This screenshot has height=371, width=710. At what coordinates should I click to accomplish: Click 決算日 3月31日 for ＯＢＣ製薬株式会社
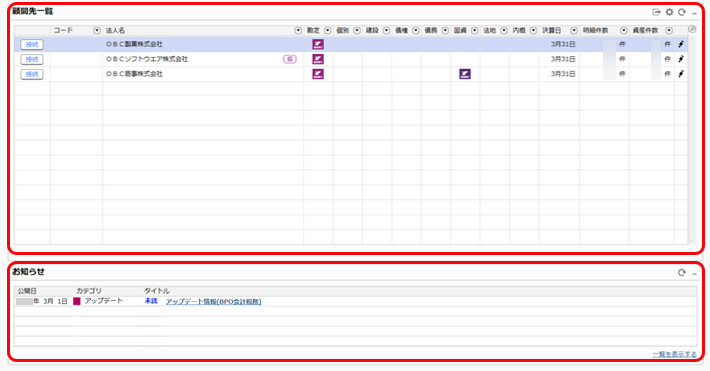(563, 44)
